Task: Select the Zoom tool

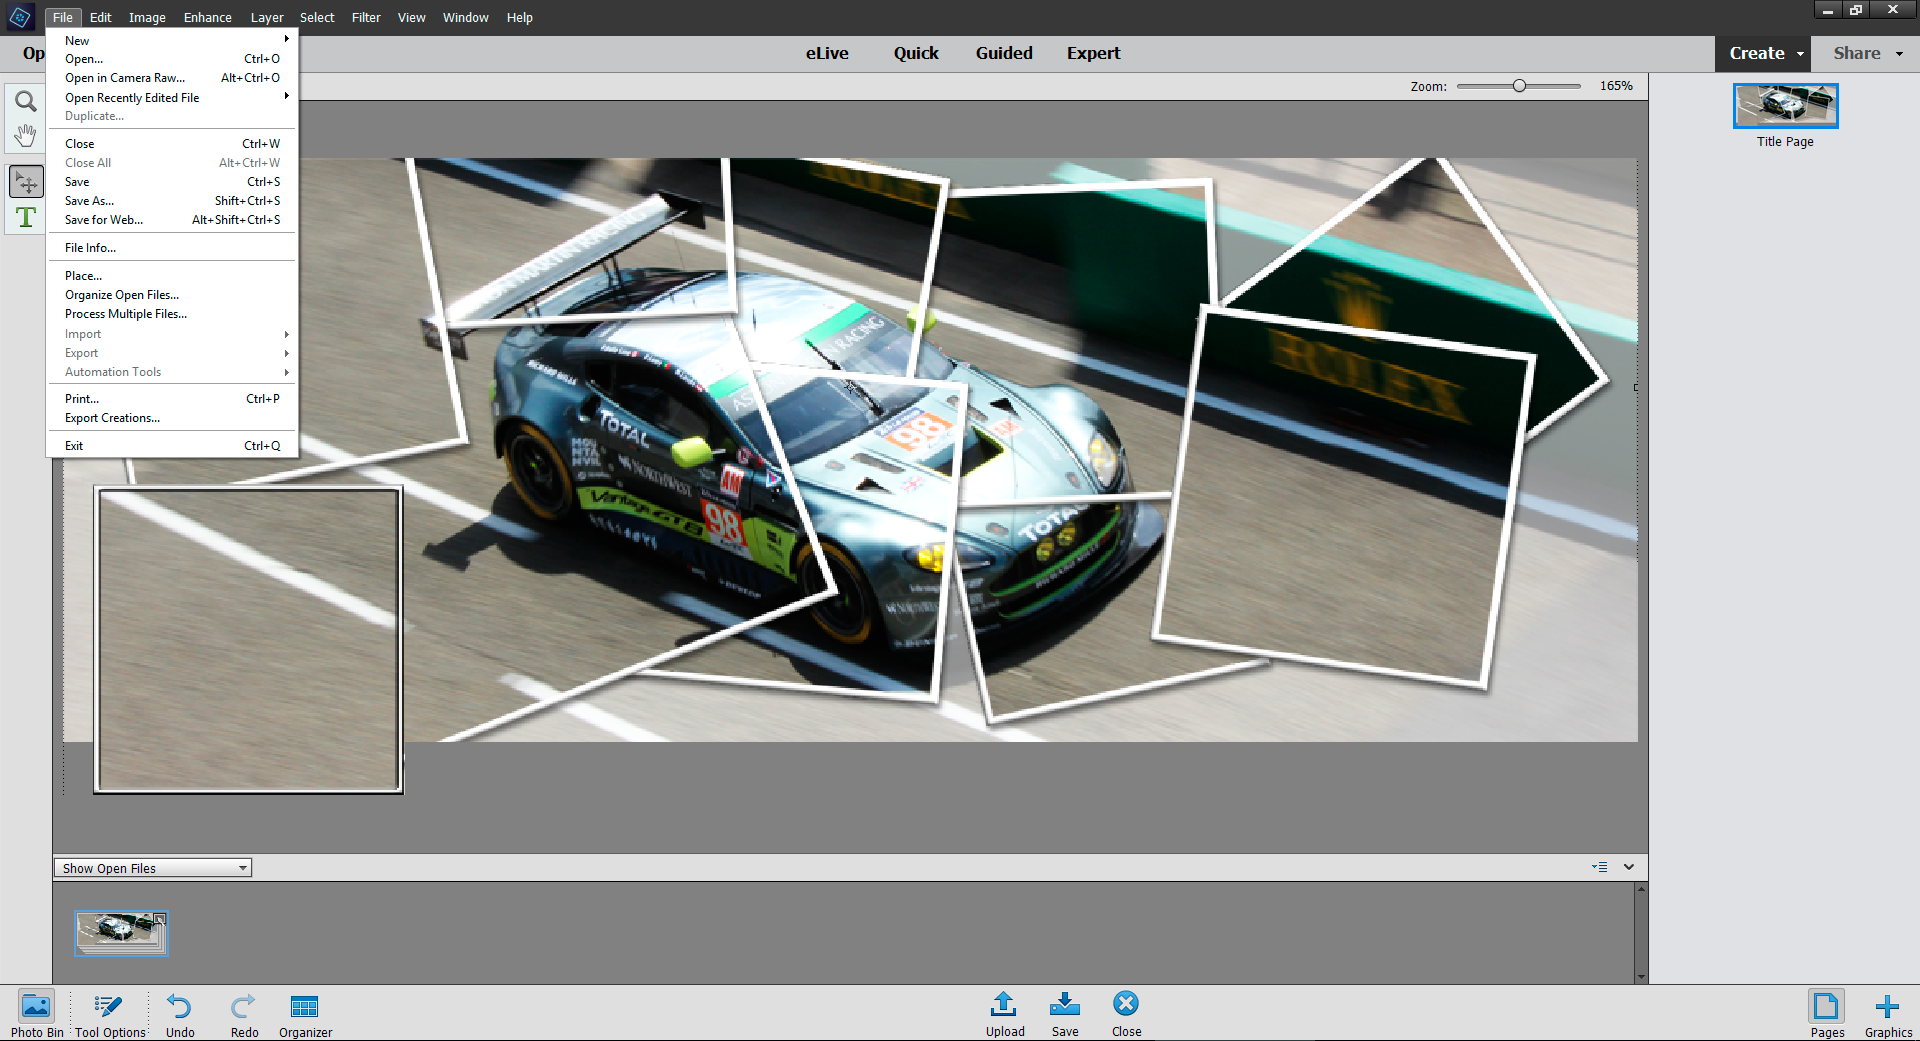Action: pos(26,101)
